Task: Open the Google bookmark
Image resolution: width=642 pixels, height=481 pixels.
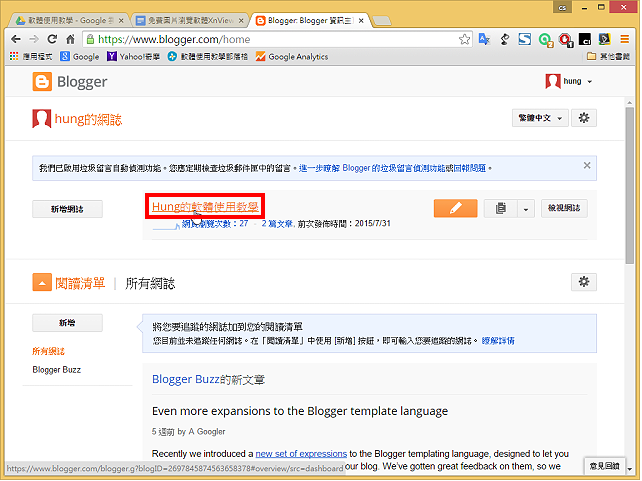Action: 80,56
